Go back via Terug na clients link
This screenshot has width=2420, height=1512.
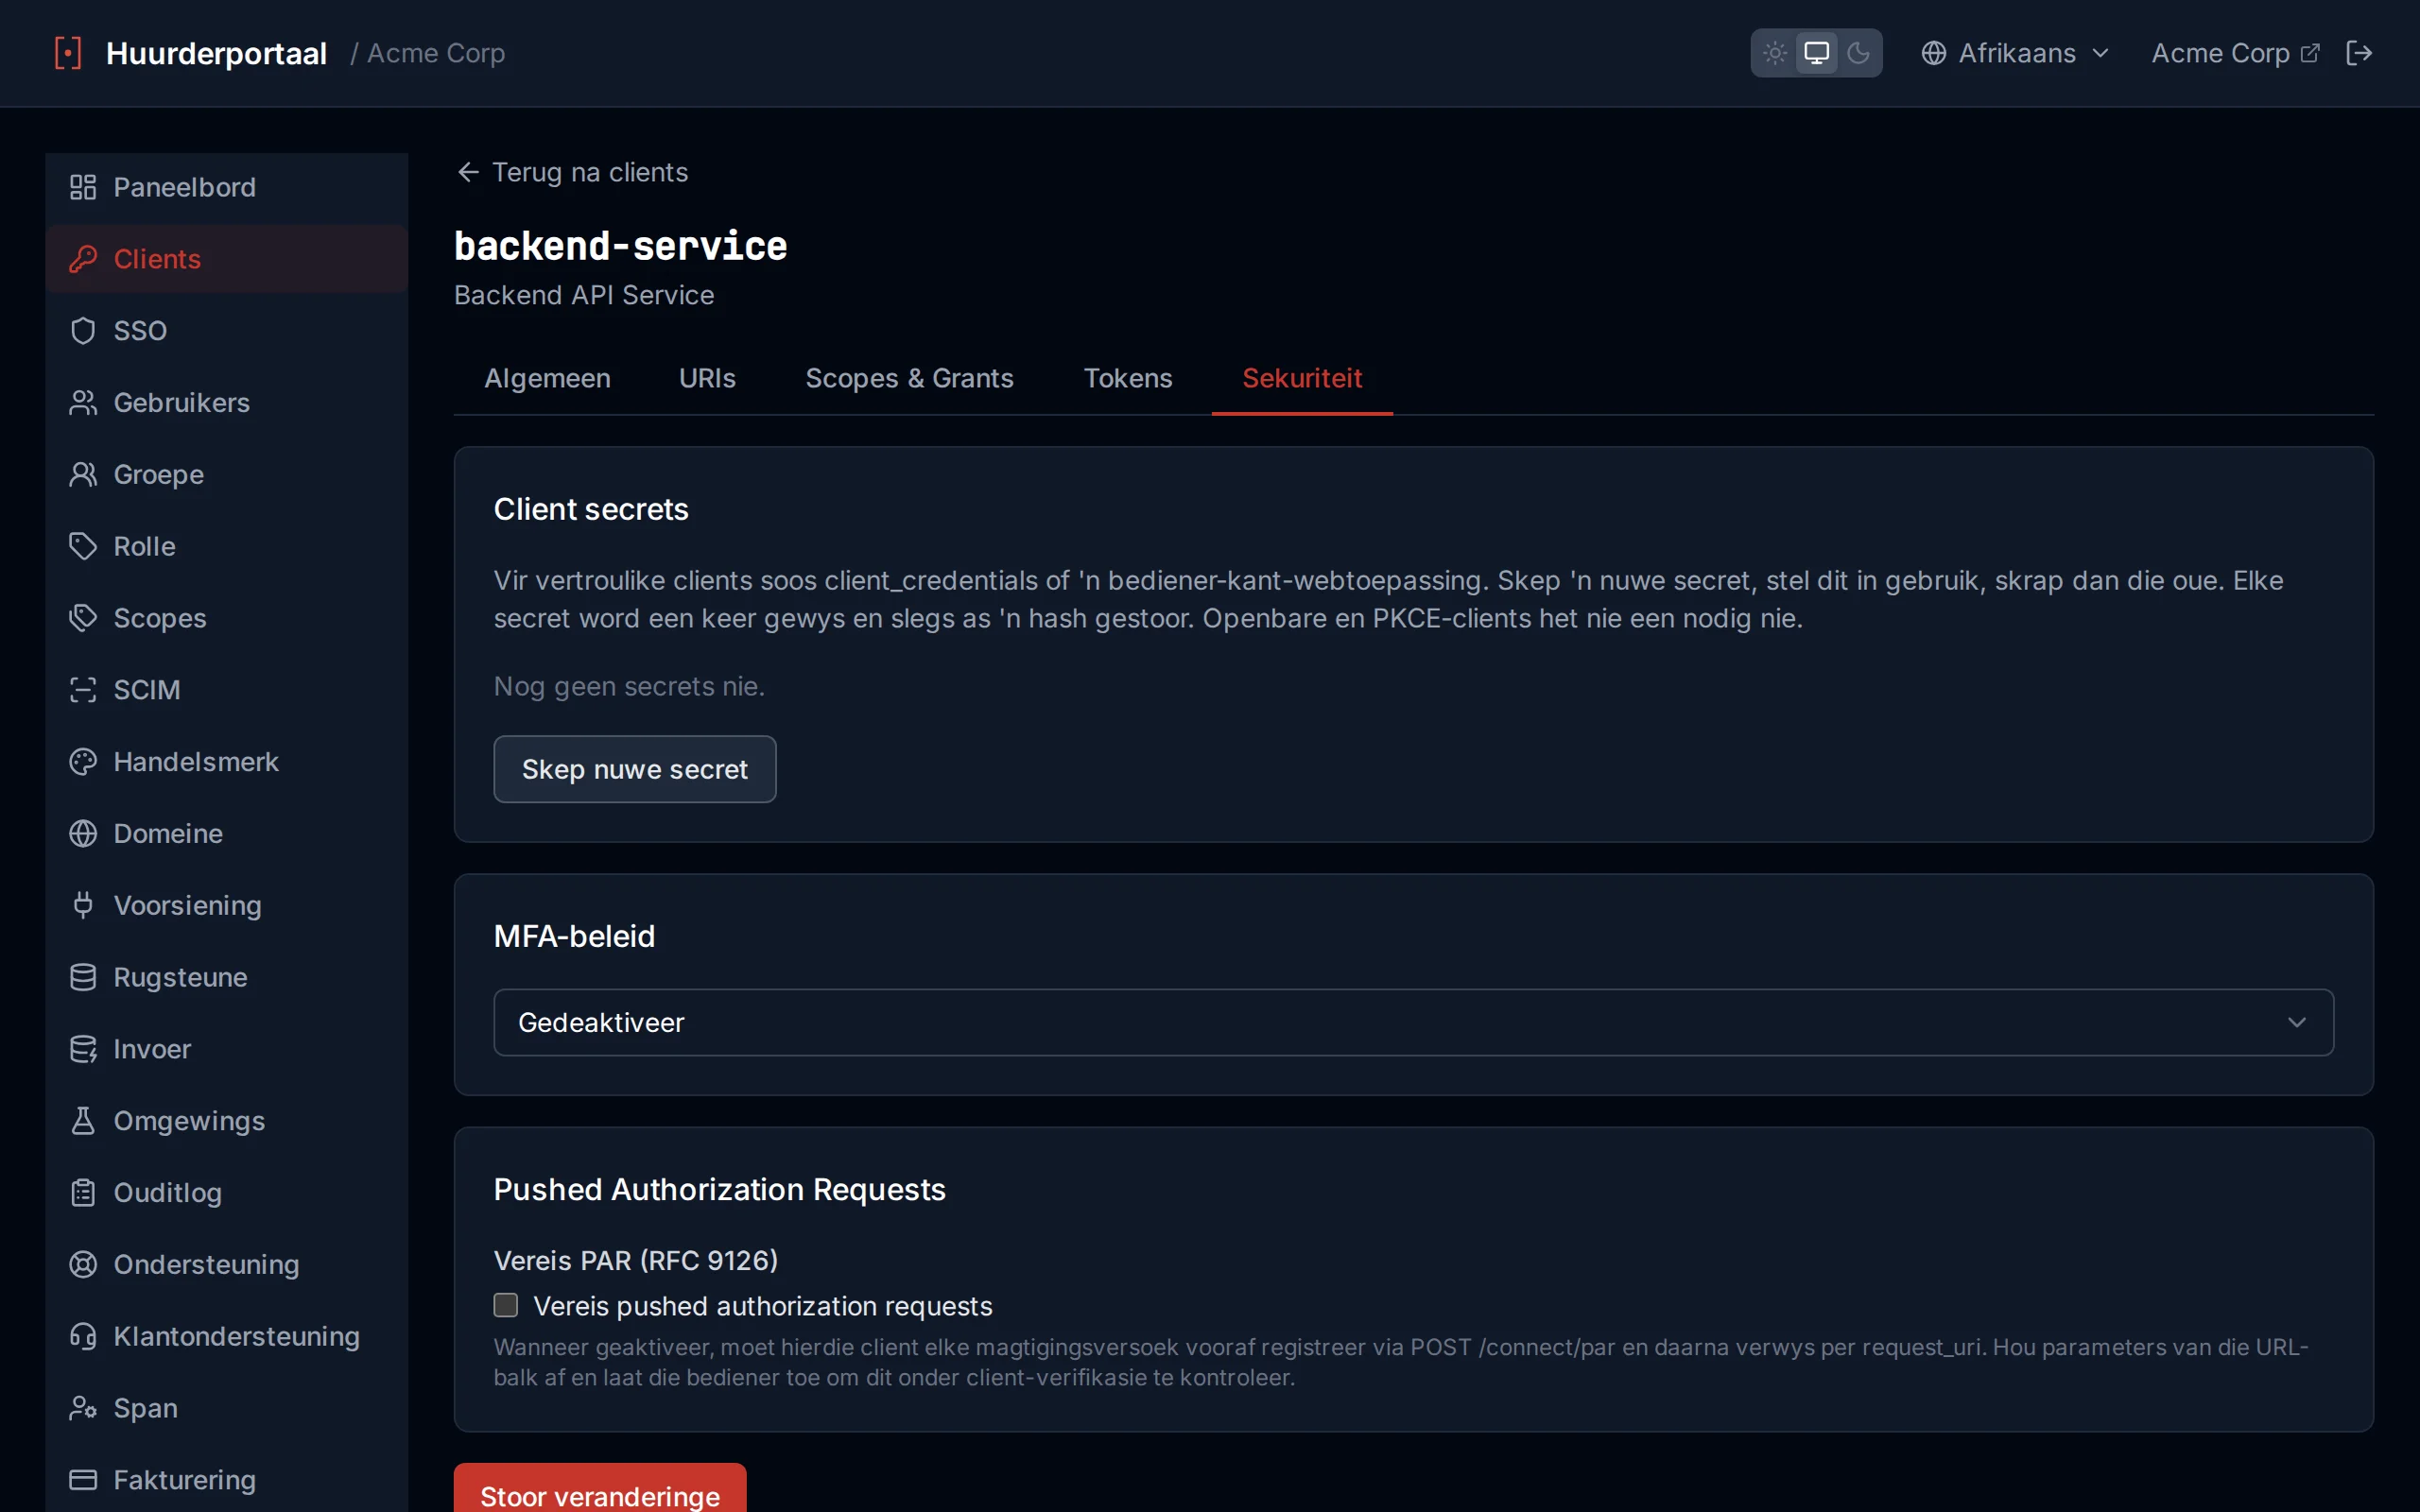[x=572, y=172]
